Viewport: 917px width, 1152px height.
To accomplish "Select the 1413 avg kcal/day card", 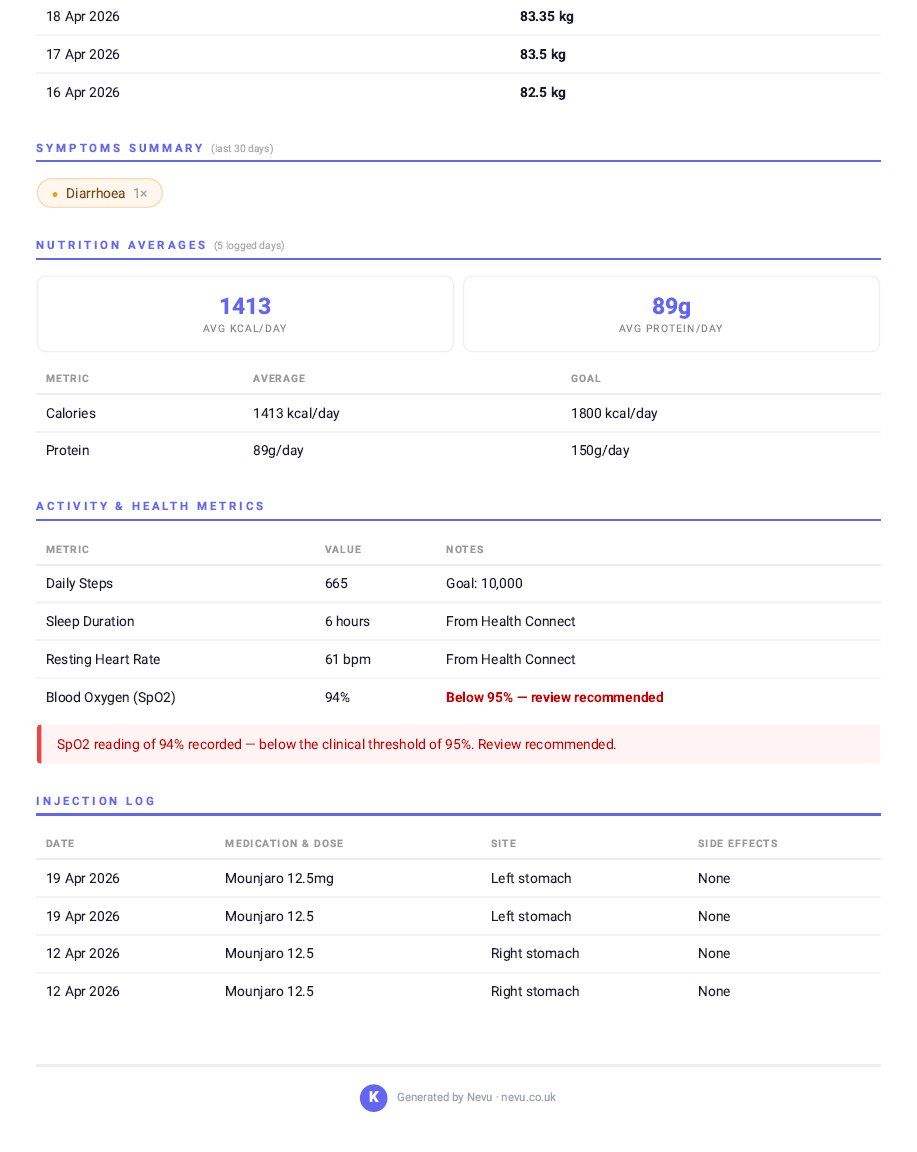I will click(x=245, y=314).
